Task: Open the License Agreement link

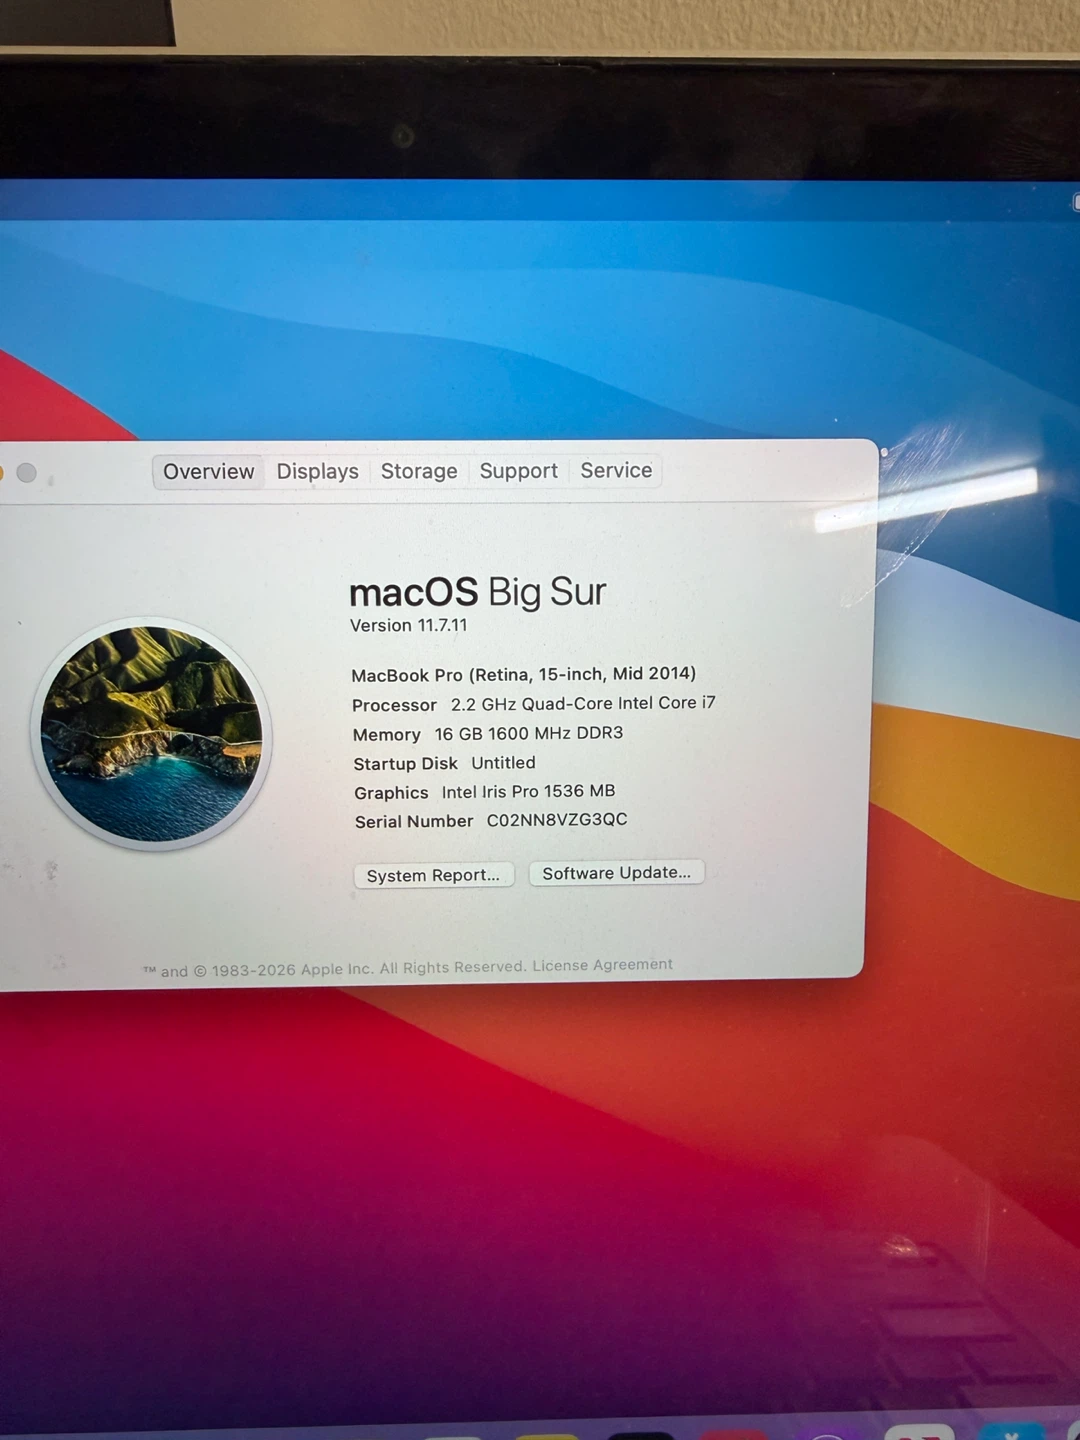Action: point(602,965)
